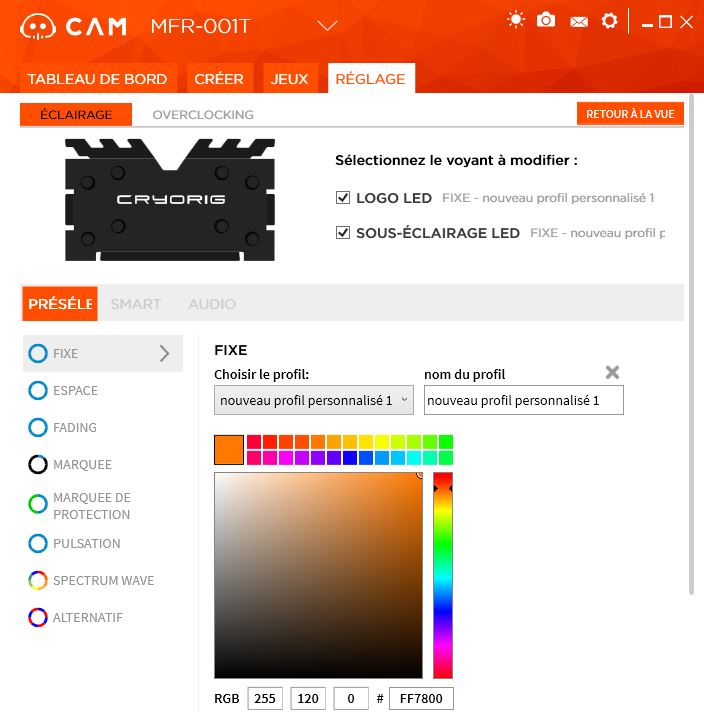
Task: Switch to the AUDIO lighting tab
Action: click(x=212, y=304)
